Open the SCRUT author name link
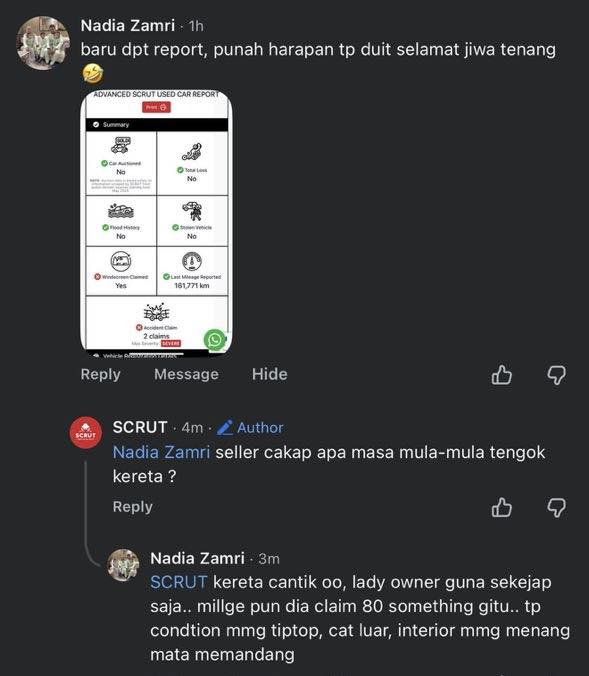Screen dimensions: 589x676 click(x=140, y=428)
